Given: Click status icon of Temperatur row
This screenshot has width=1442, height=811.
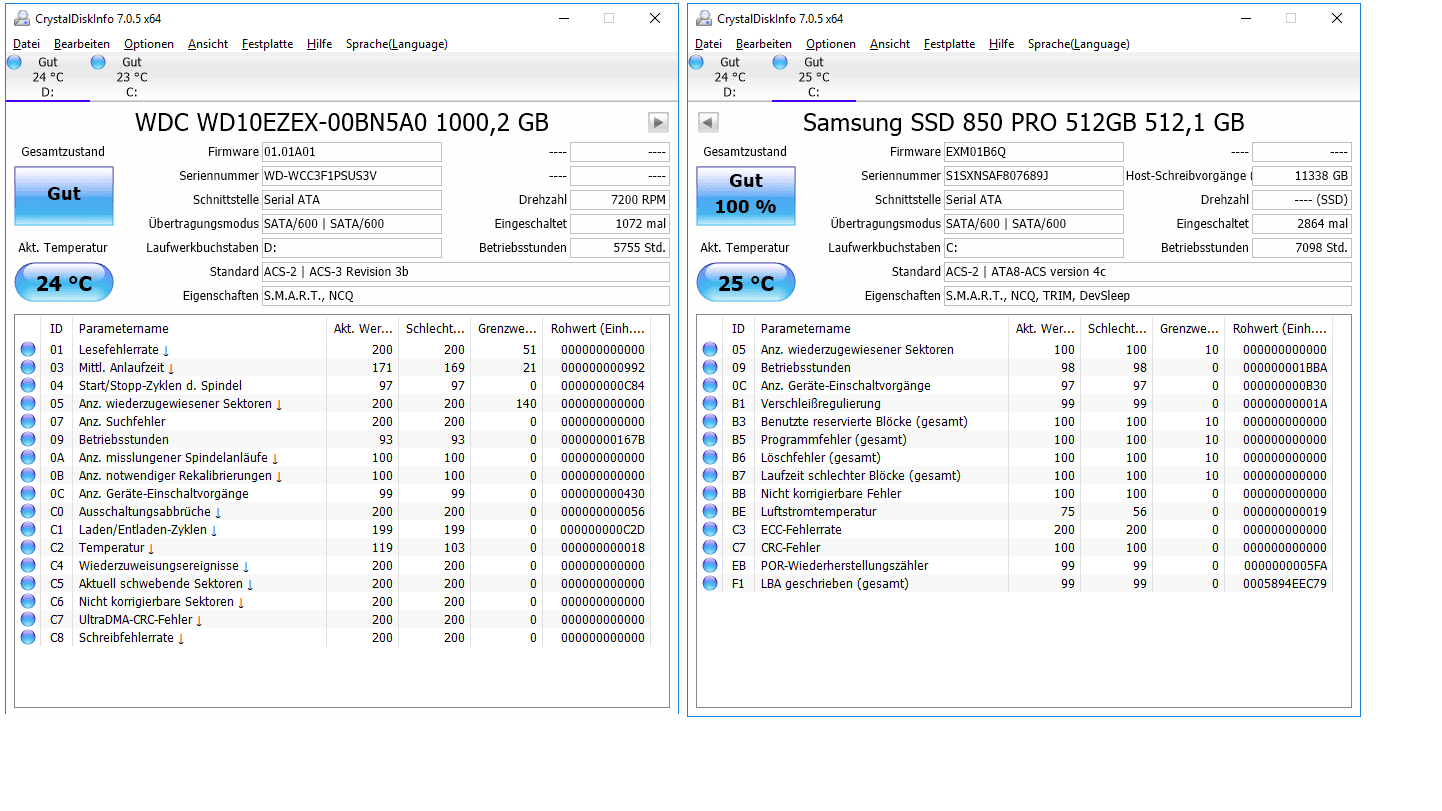Looking at the screenshot, I should (x=28, y=548).
